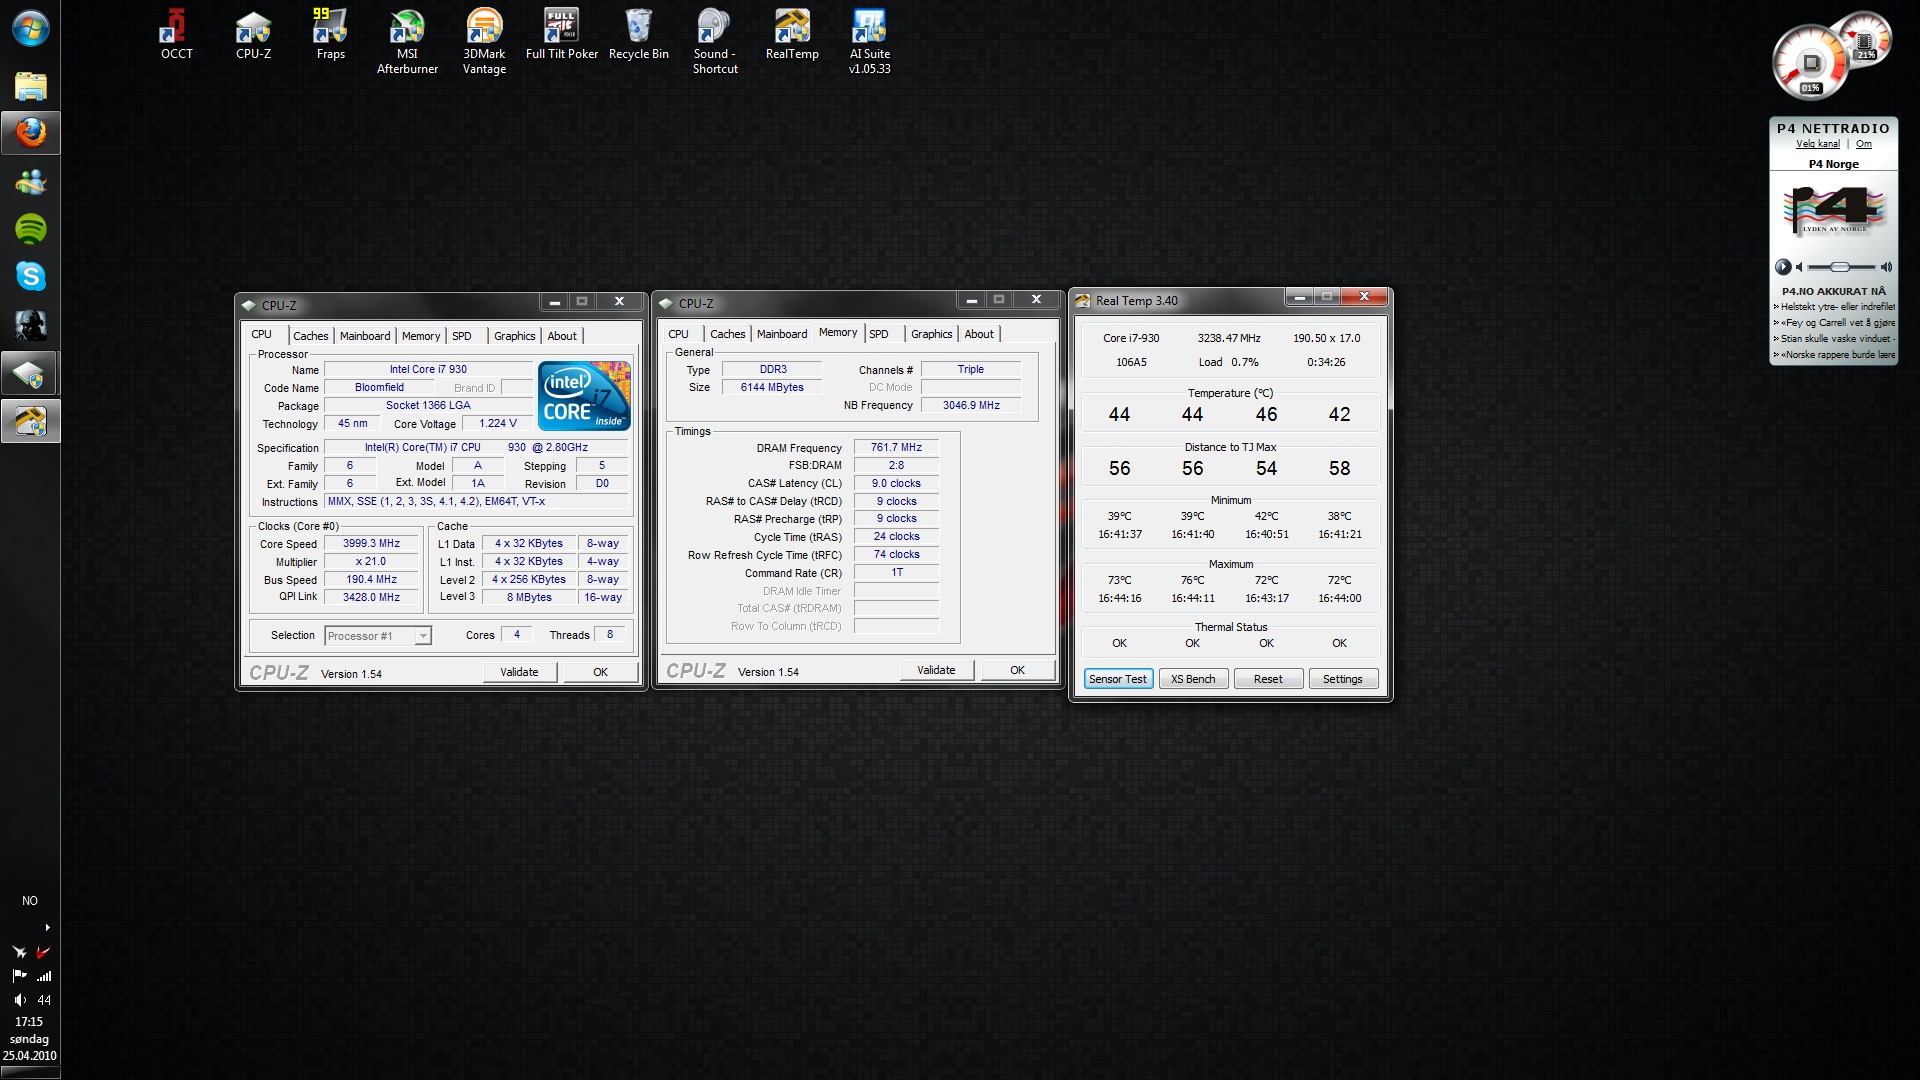Open the Action Center flag tray icon
Viewport: 1920px width, 1081px height.
click(x=19, y=976)
